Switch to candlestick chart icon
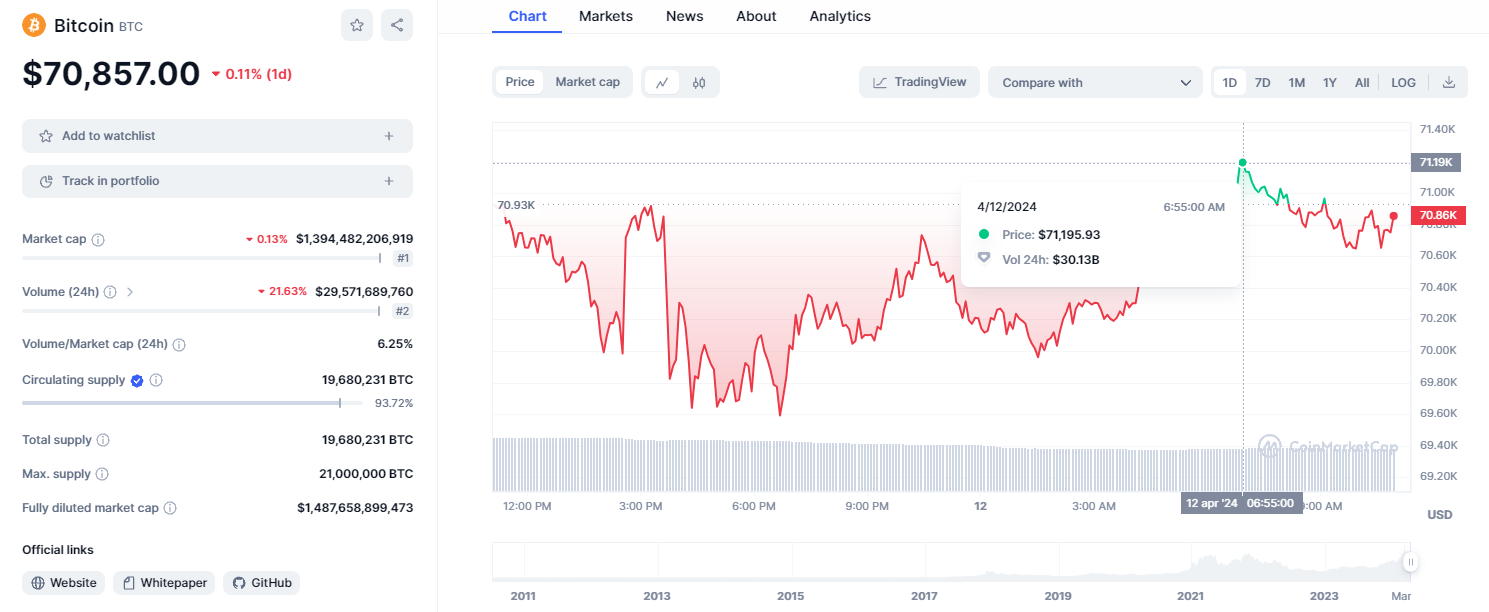 [x=699, y=82]
